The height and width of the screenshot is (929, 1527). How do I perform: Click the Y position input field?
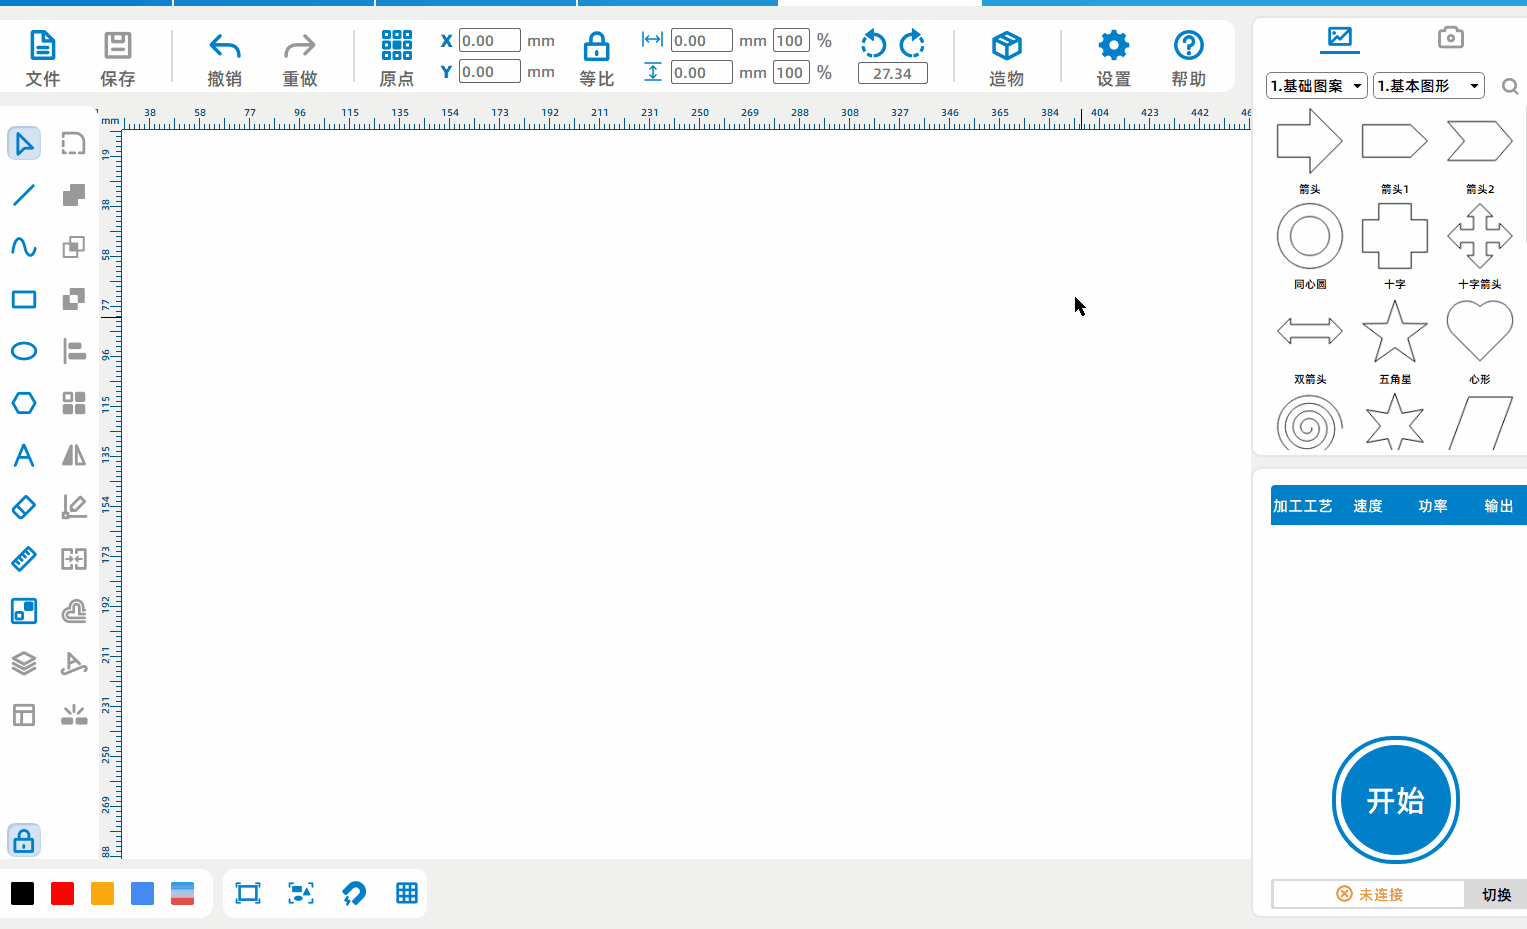point(489,72)
